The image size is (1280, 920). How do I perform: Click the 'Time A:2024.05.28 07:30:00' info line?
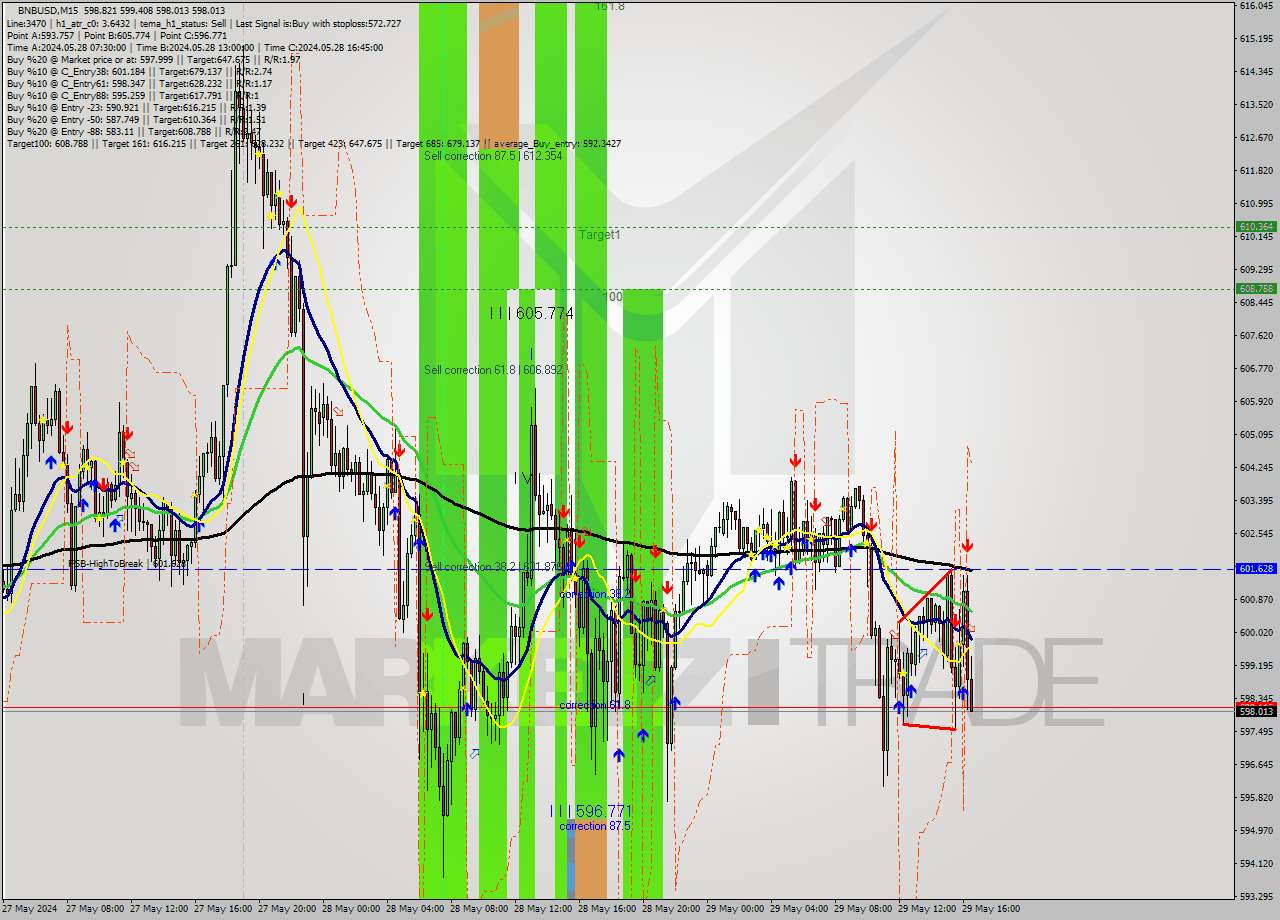pos(194,47)
